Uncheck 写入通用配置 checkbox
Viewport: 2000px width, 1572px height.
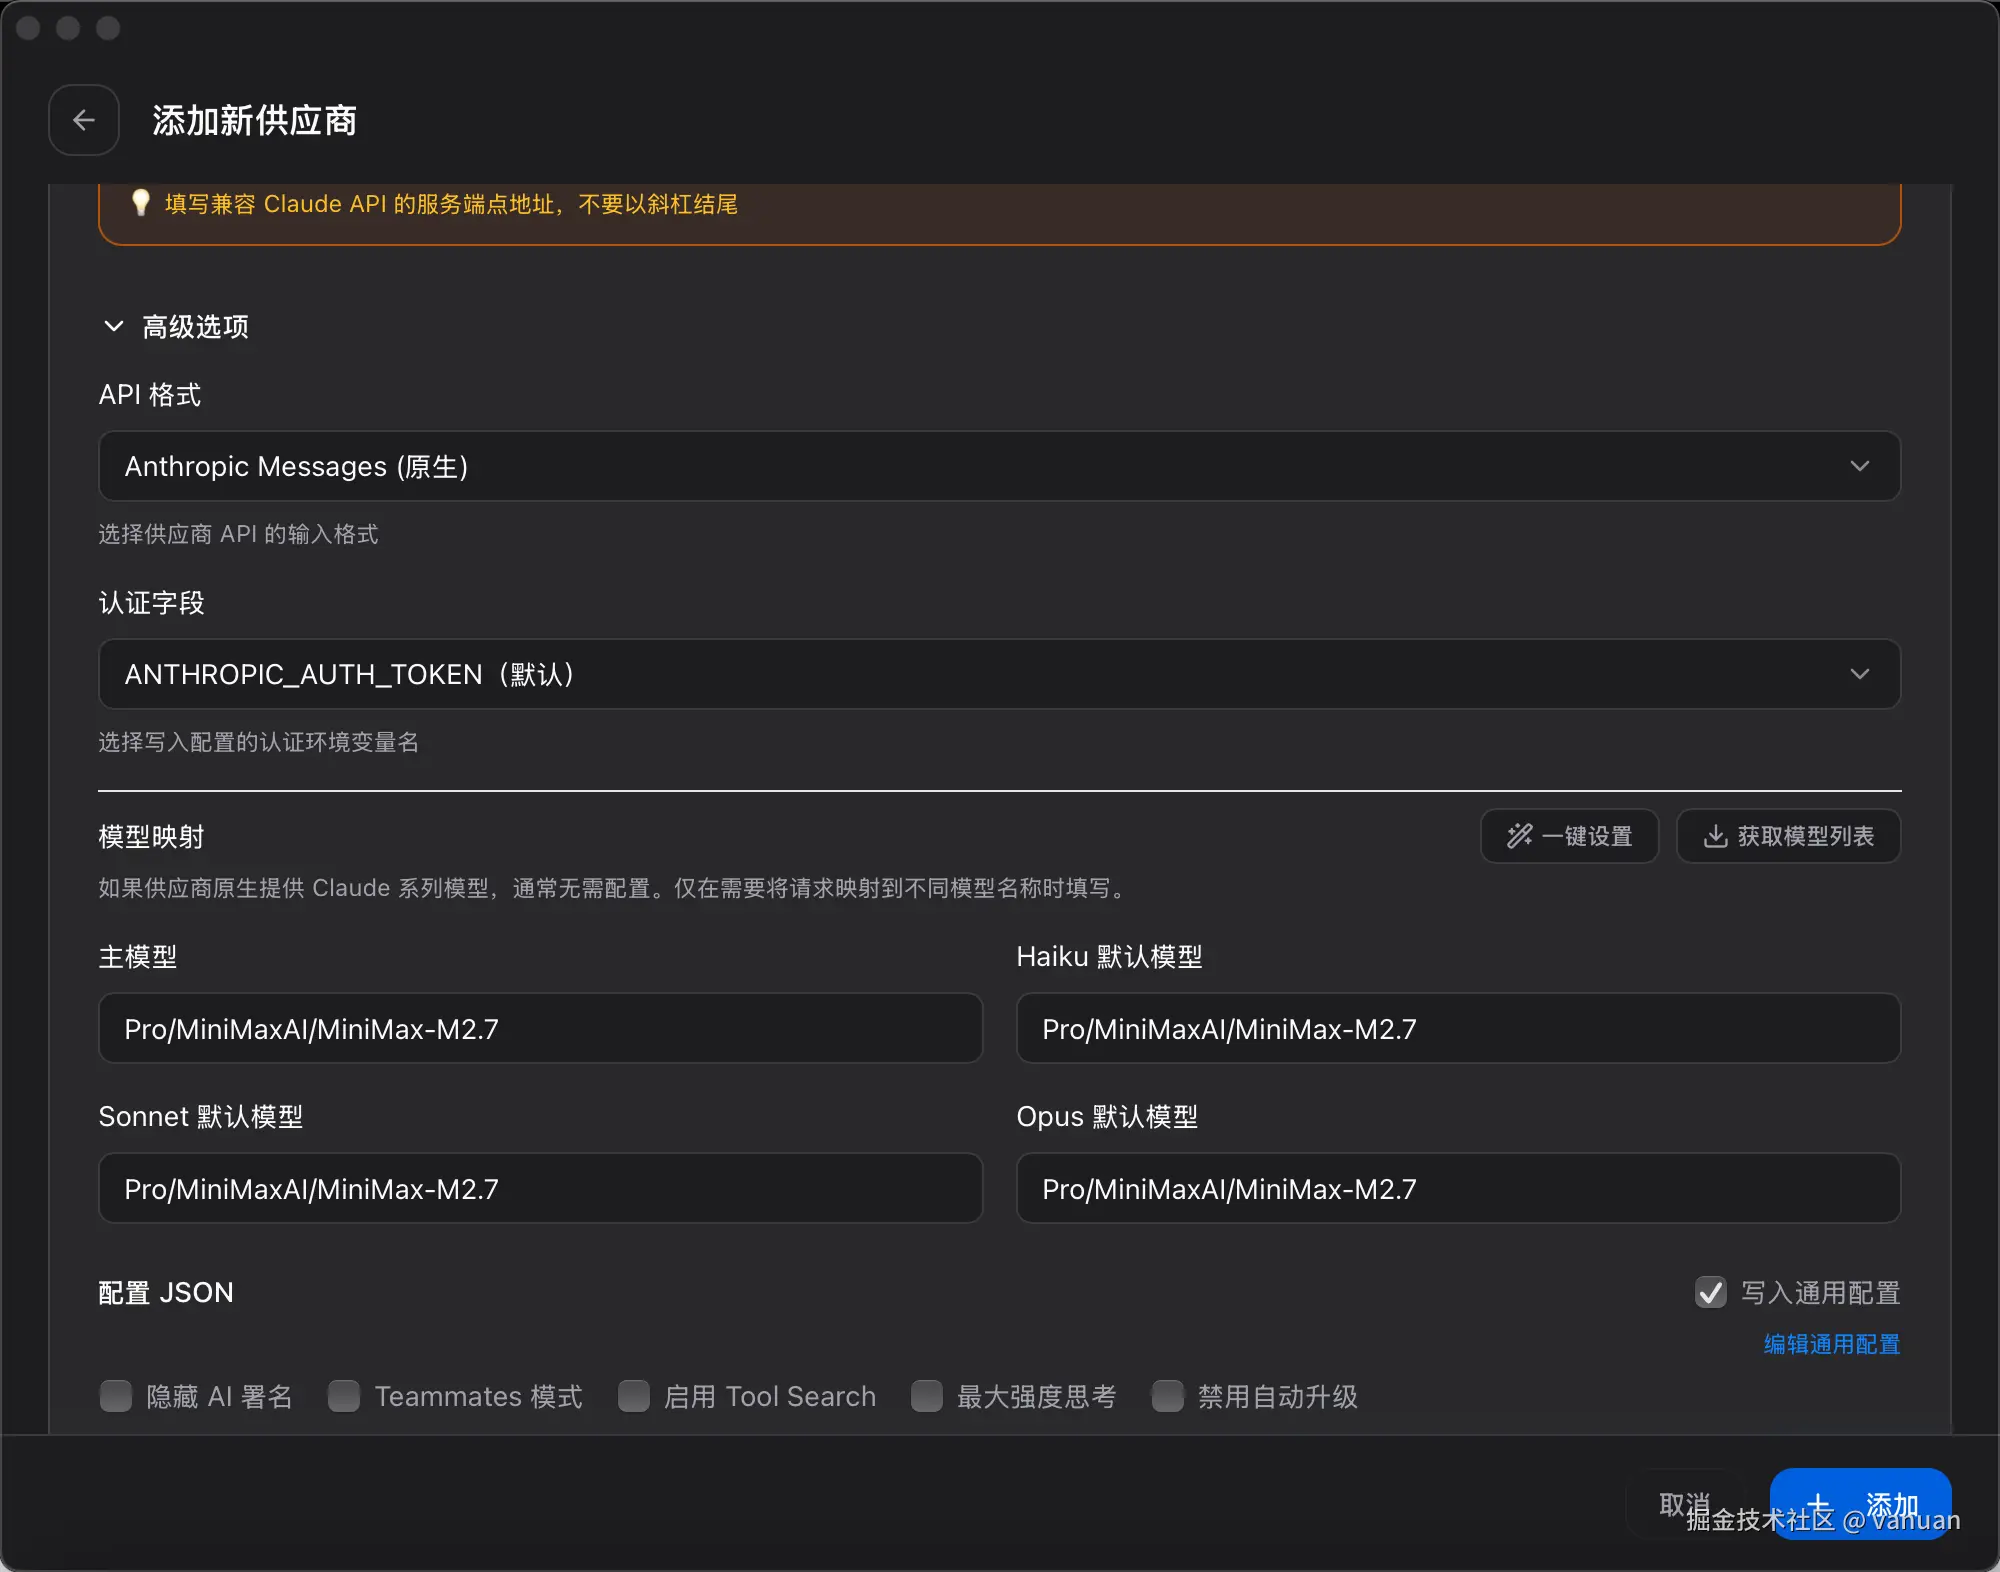point(1710,1292)
